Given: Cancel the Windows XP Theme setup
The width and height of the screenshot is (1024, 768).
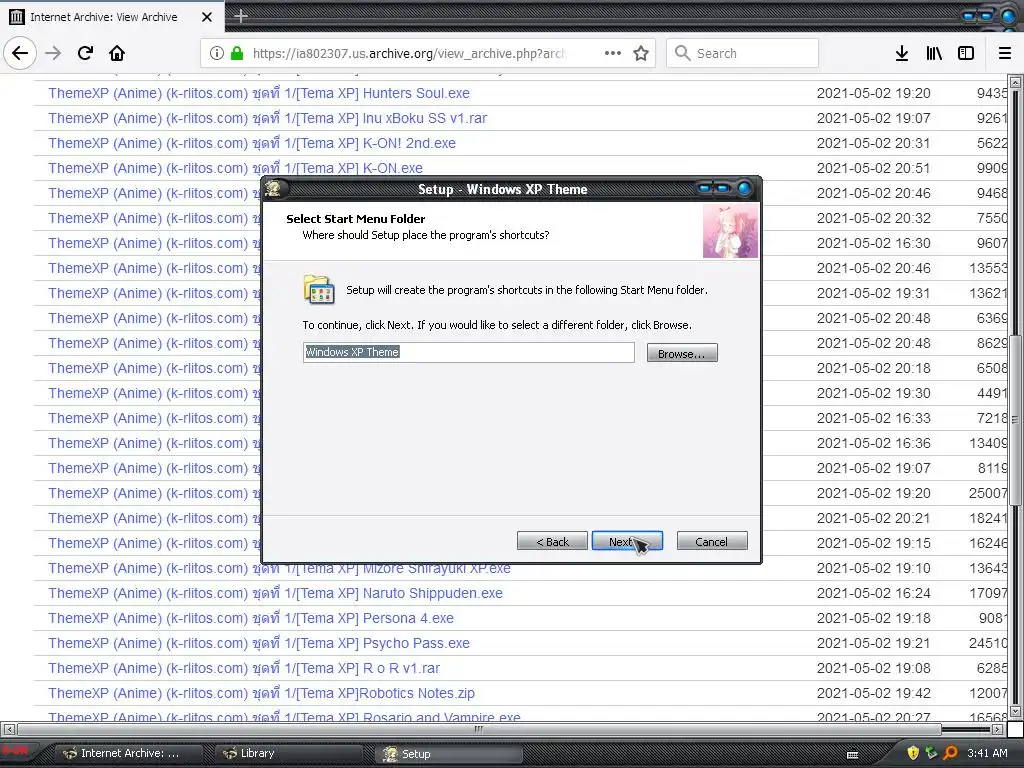Looking at the screenshot, I should point(712,541).
